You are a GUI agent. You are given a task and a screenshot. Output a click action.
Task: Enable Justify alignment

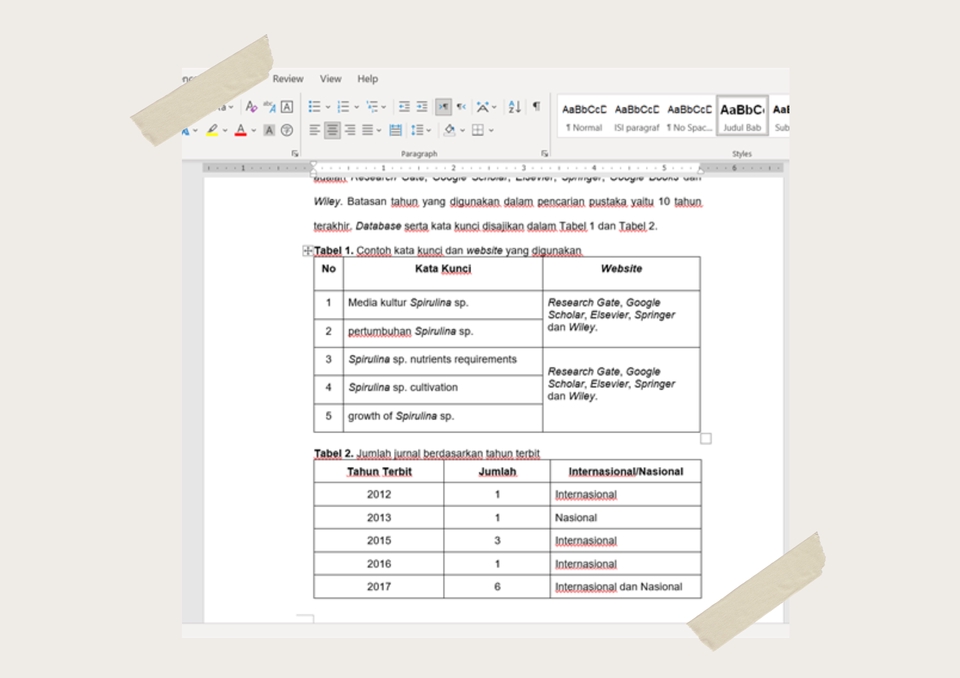[367, 130]
